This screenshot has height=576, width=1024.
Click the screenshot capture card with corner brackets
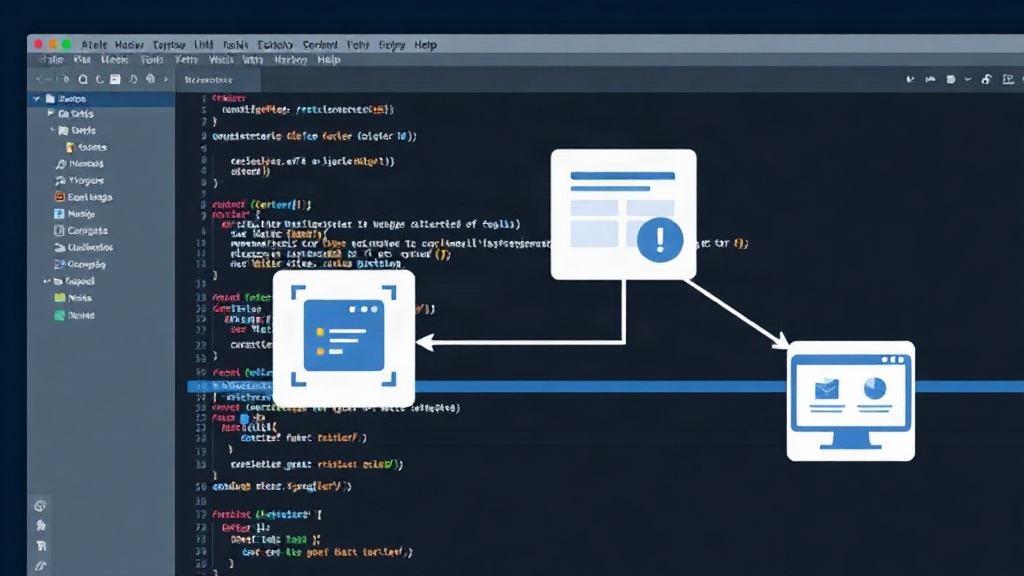pyautogui.click(x=344, y=338)
